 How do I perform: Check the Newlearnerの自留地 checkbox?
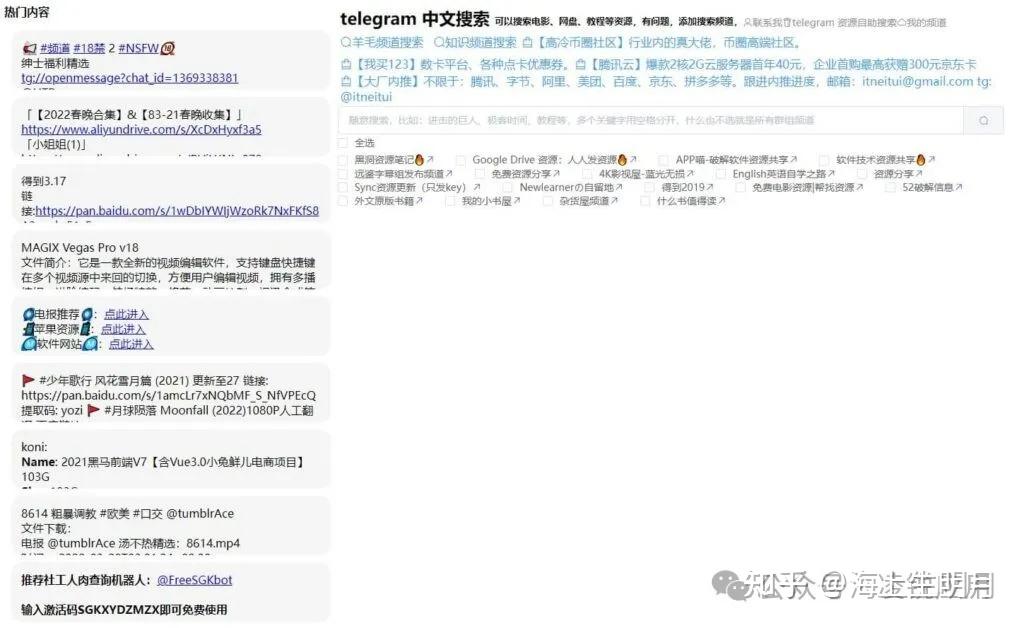click(x=507, y=187)
